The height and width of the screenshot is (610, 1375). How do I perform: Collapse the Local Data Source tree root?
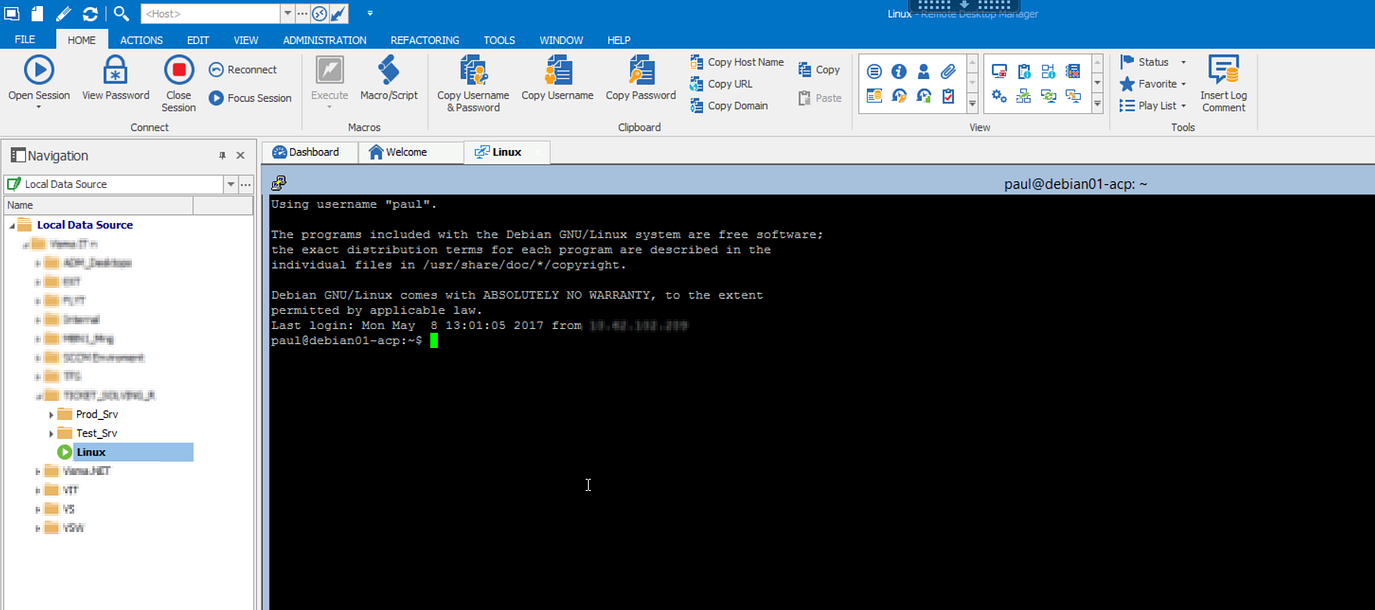click(x=13, y=226)
